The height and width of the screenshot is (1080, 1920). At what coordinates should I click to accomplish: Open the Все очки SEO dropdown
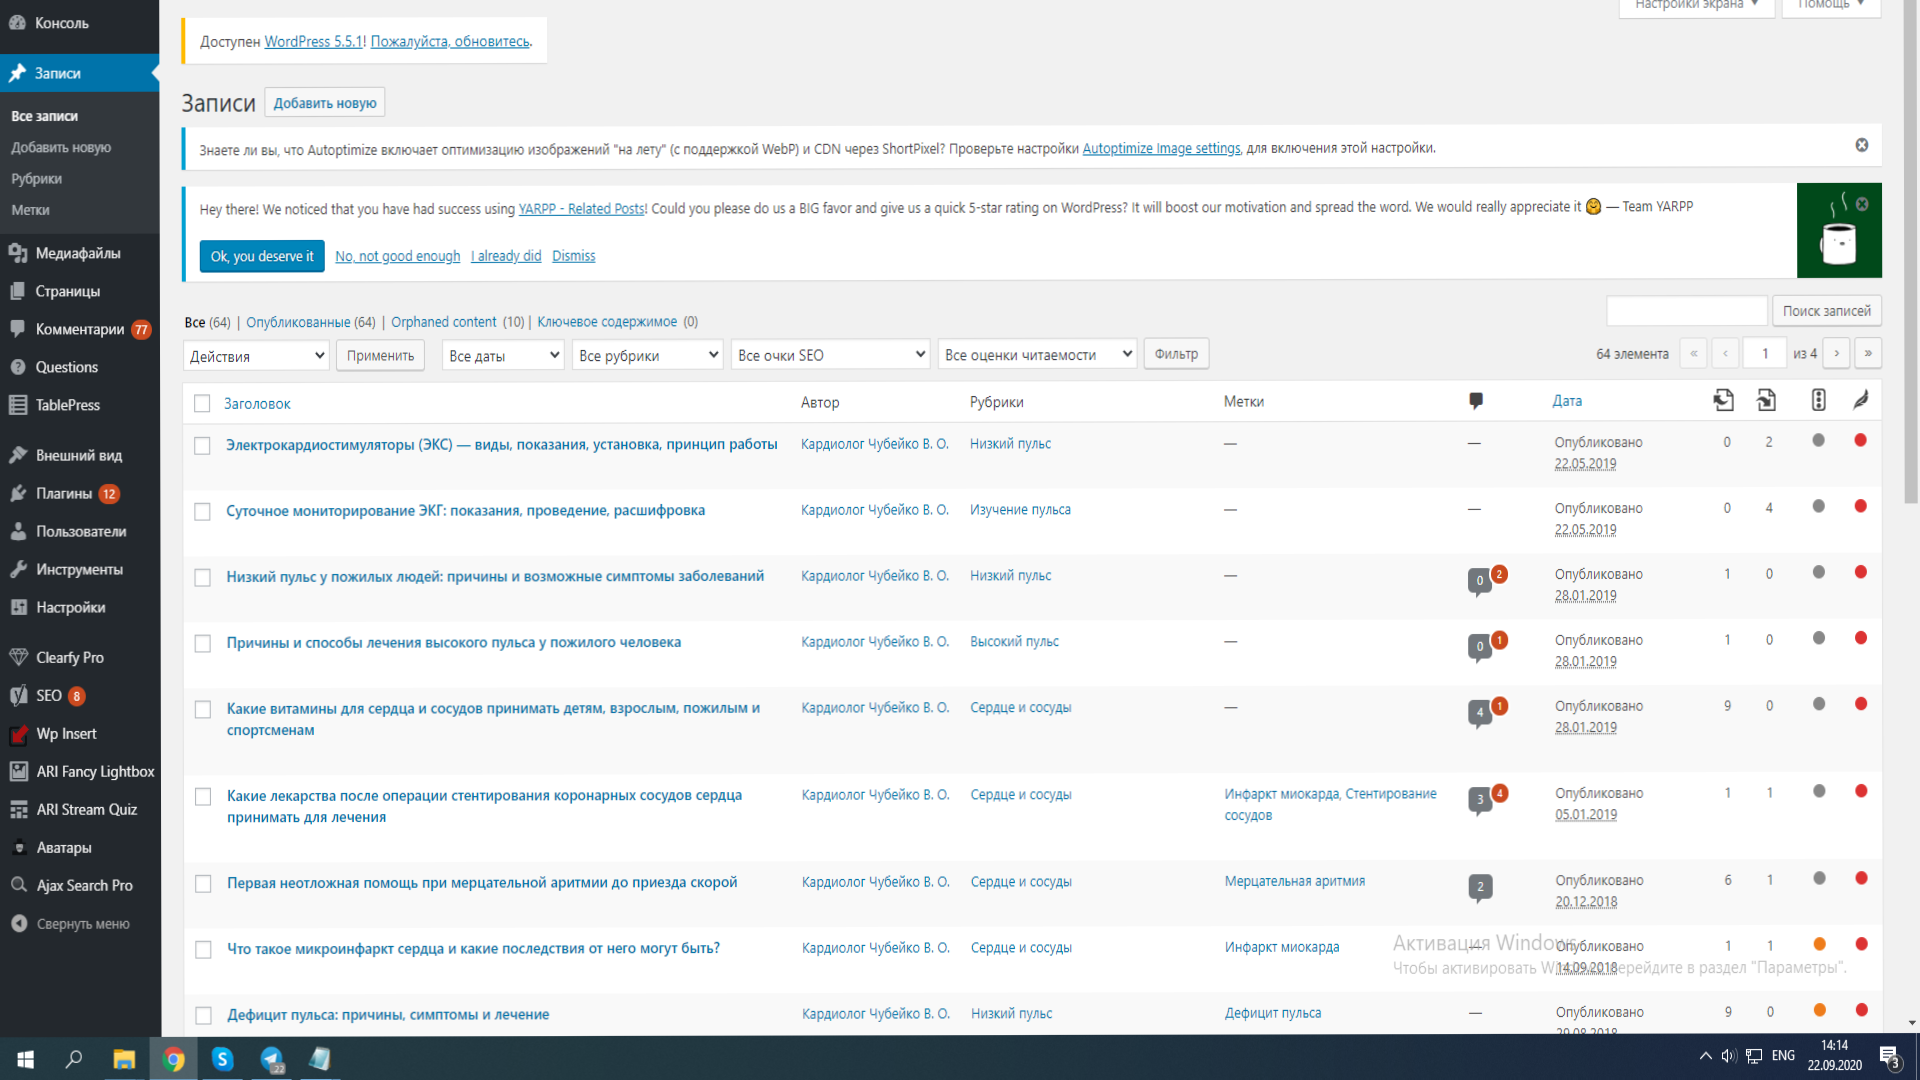pyautogui.click(x=830, y=355)
